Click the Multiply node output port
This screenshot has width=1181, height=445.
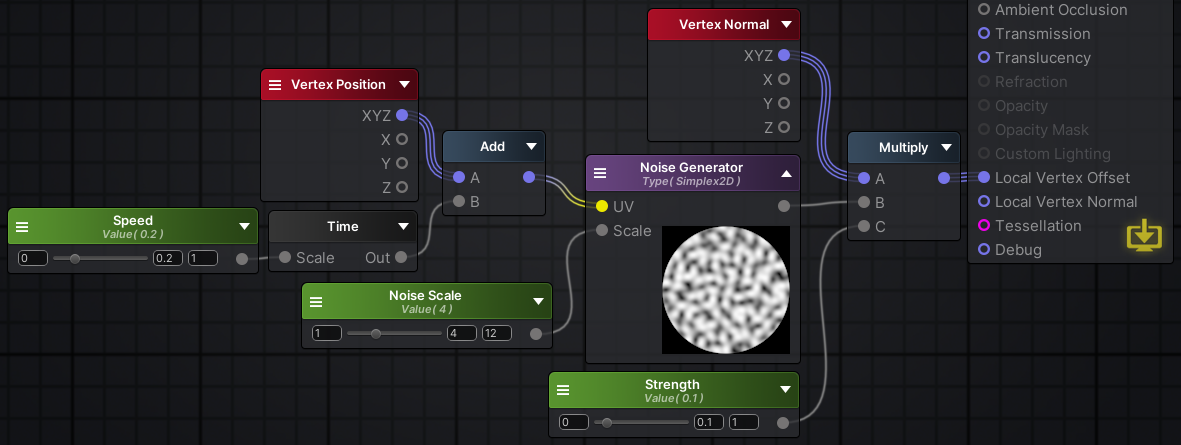[944, 178]
